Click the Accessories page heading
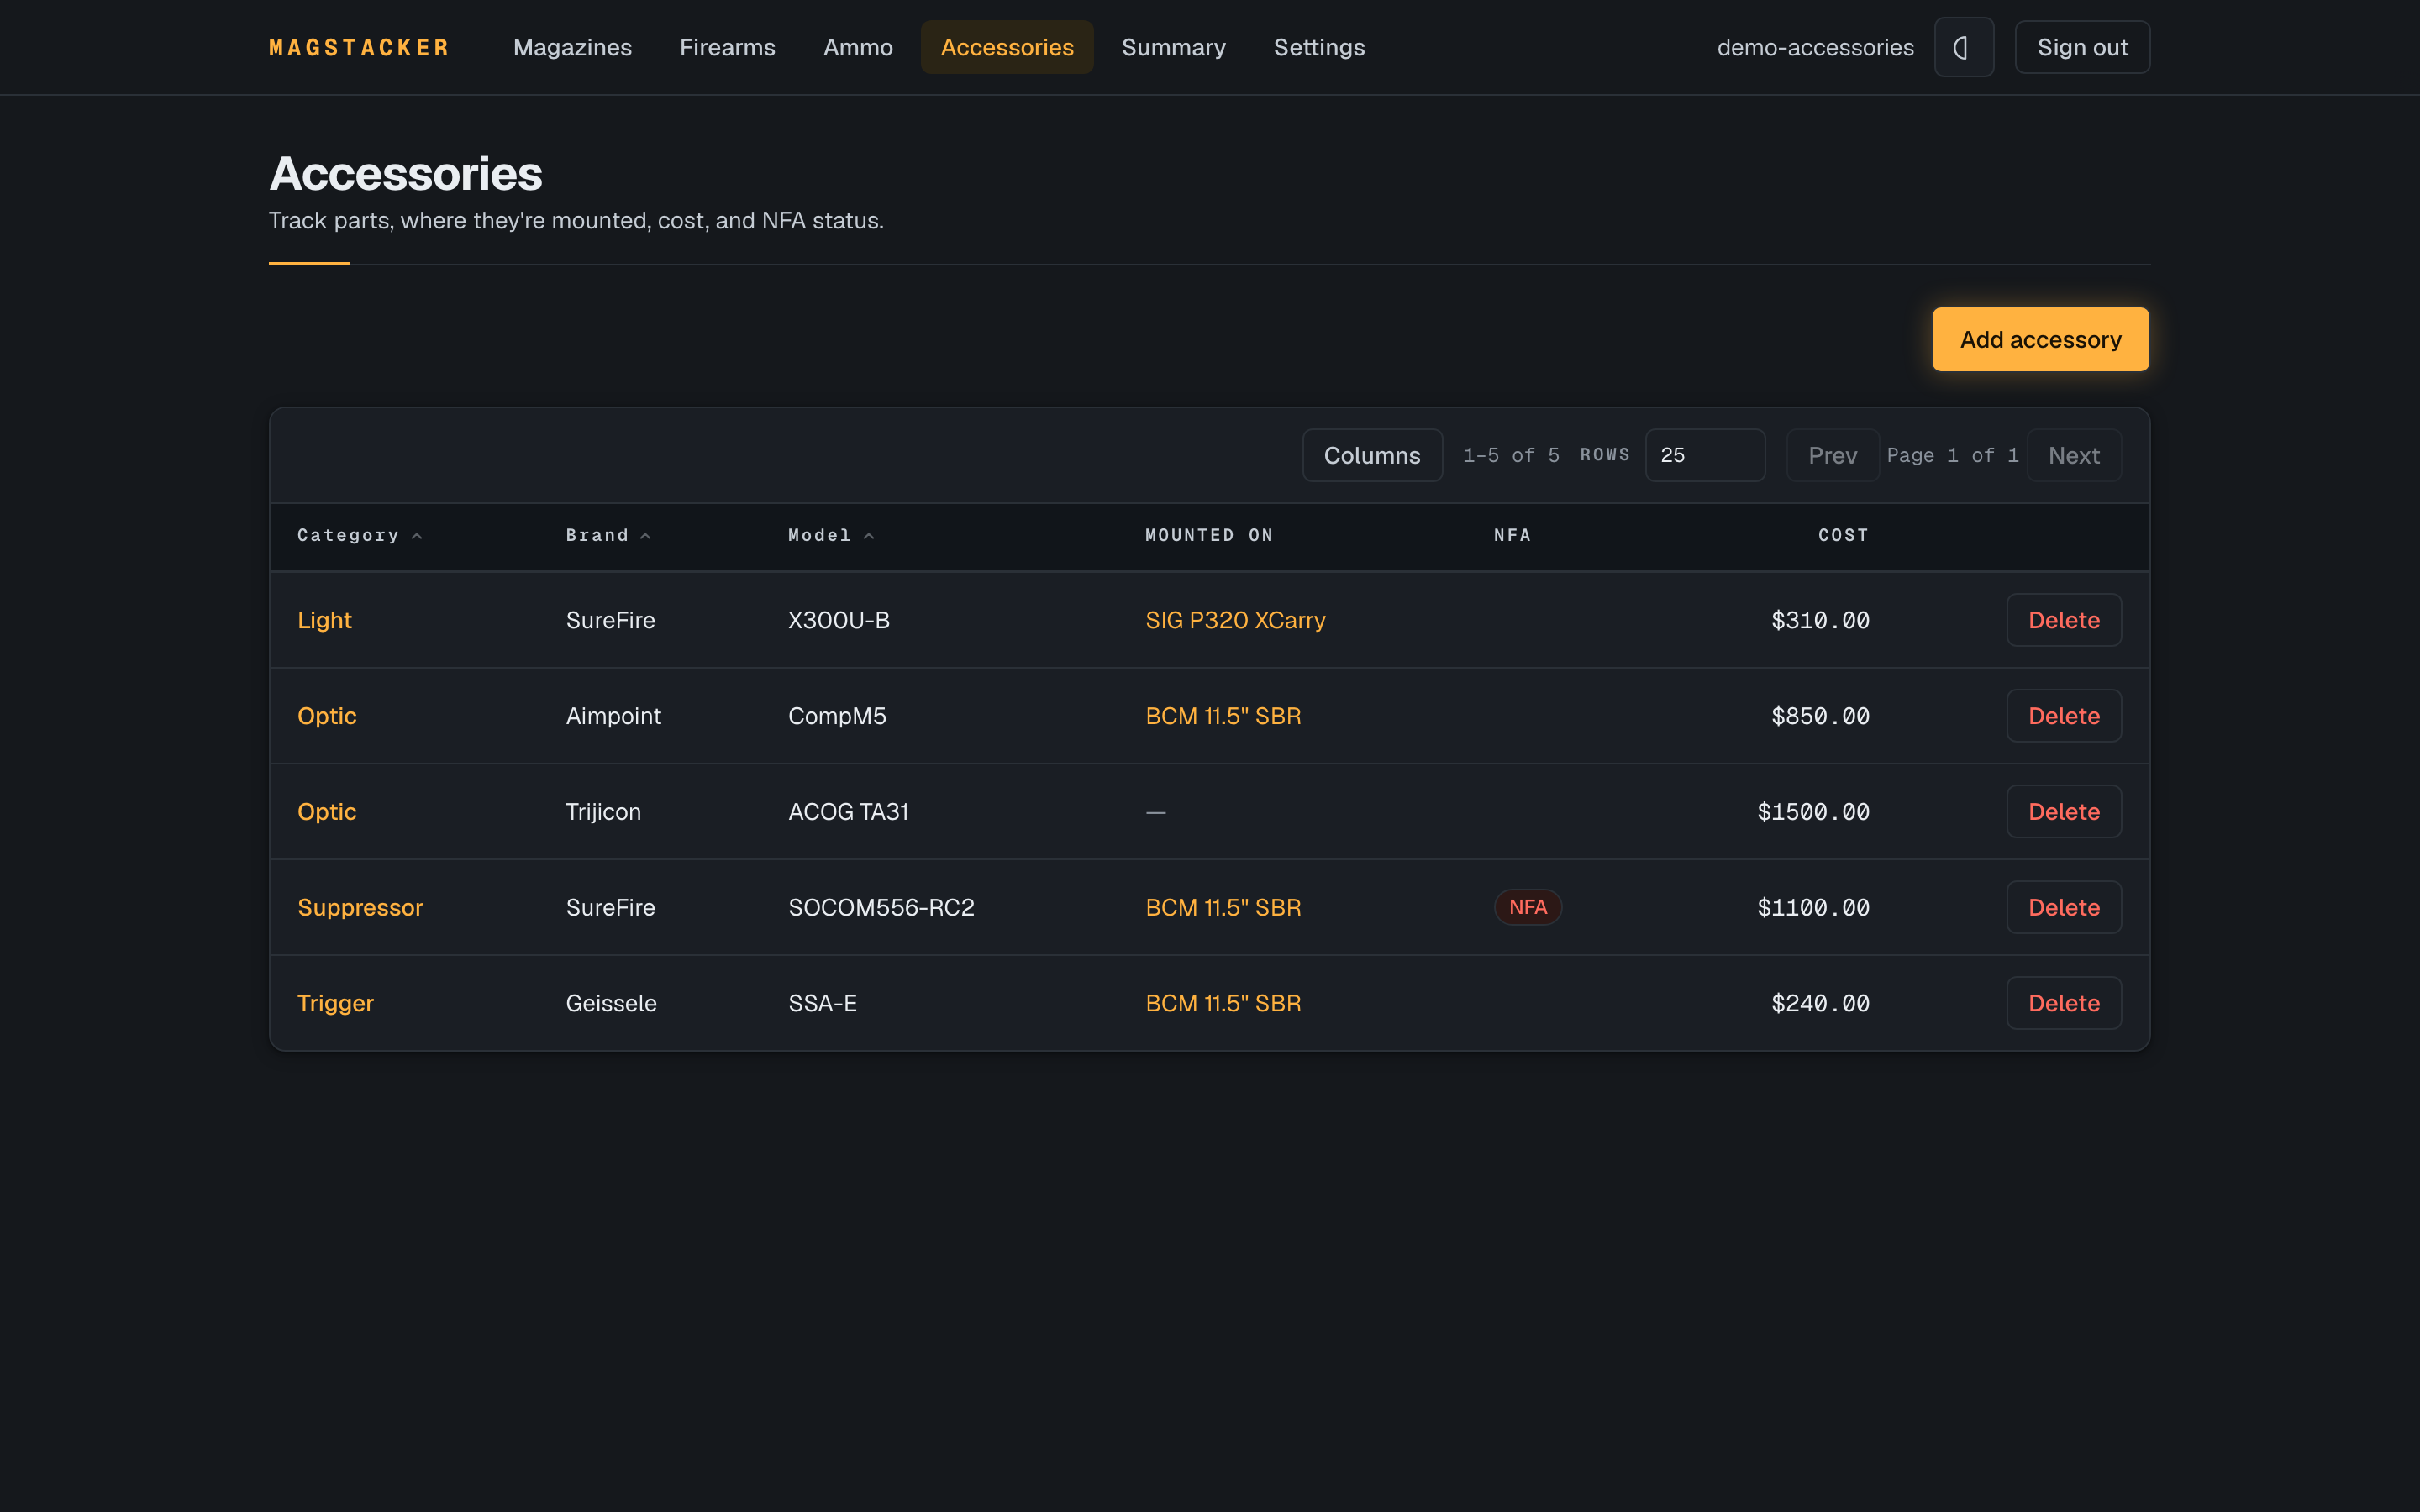This screenshot has height=1512, width=2420. (405, 173)
